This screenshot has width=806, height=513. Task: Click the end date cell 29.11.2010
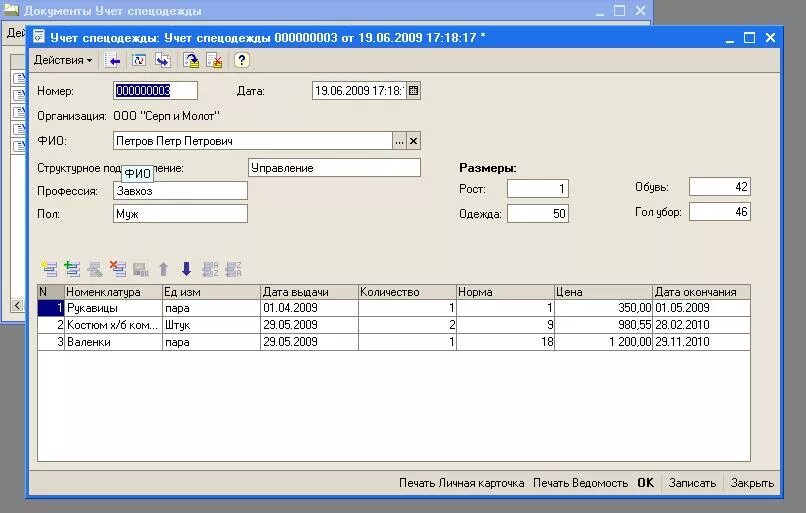click(x=702, y=342)
